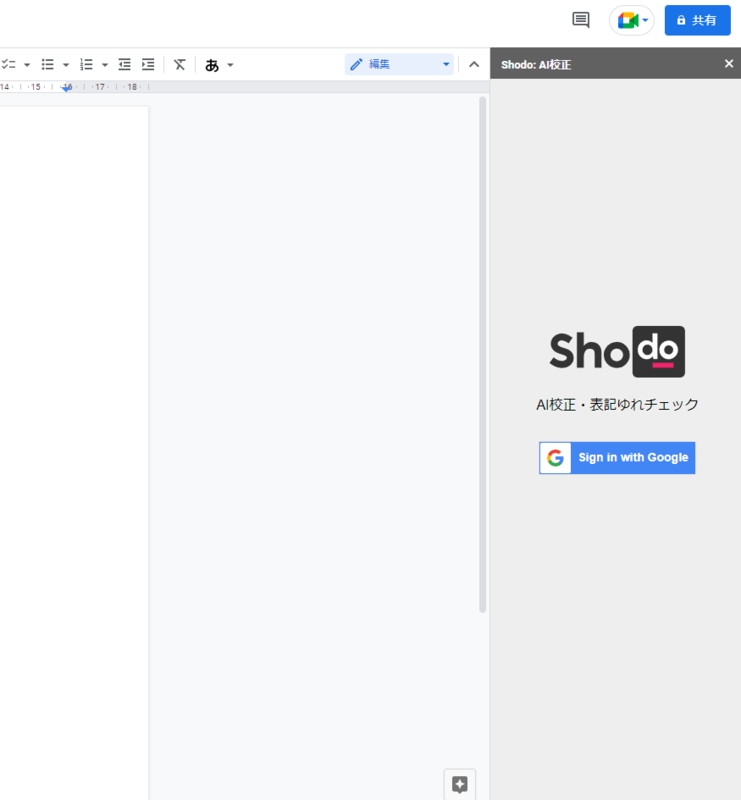741x800 pixels.
Task: Apply a bulleted list
Action: coord(47,64)
